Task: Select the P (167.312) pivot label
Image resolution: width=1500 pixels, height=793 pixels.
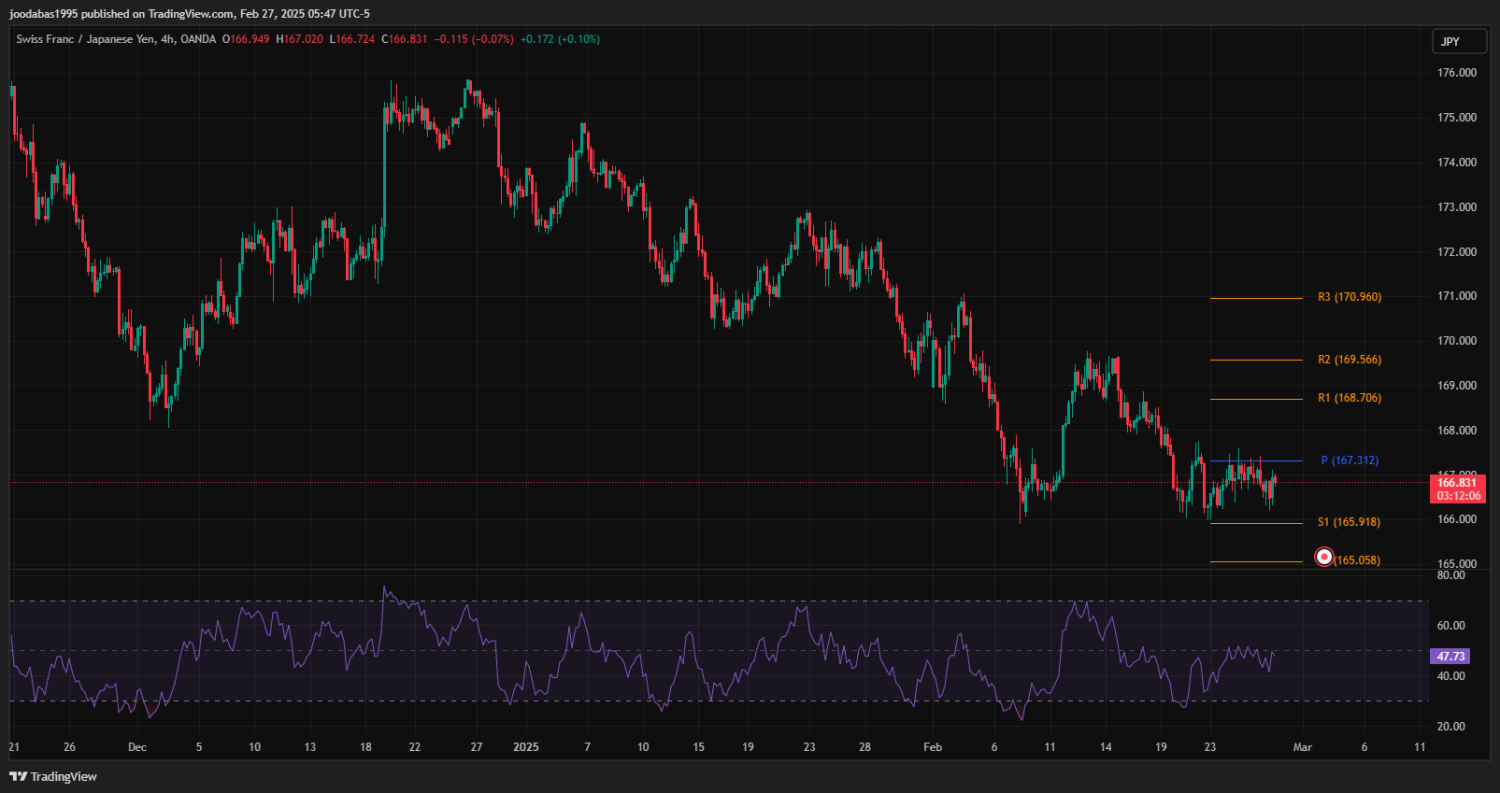Action: click(x=1349, y=460)
